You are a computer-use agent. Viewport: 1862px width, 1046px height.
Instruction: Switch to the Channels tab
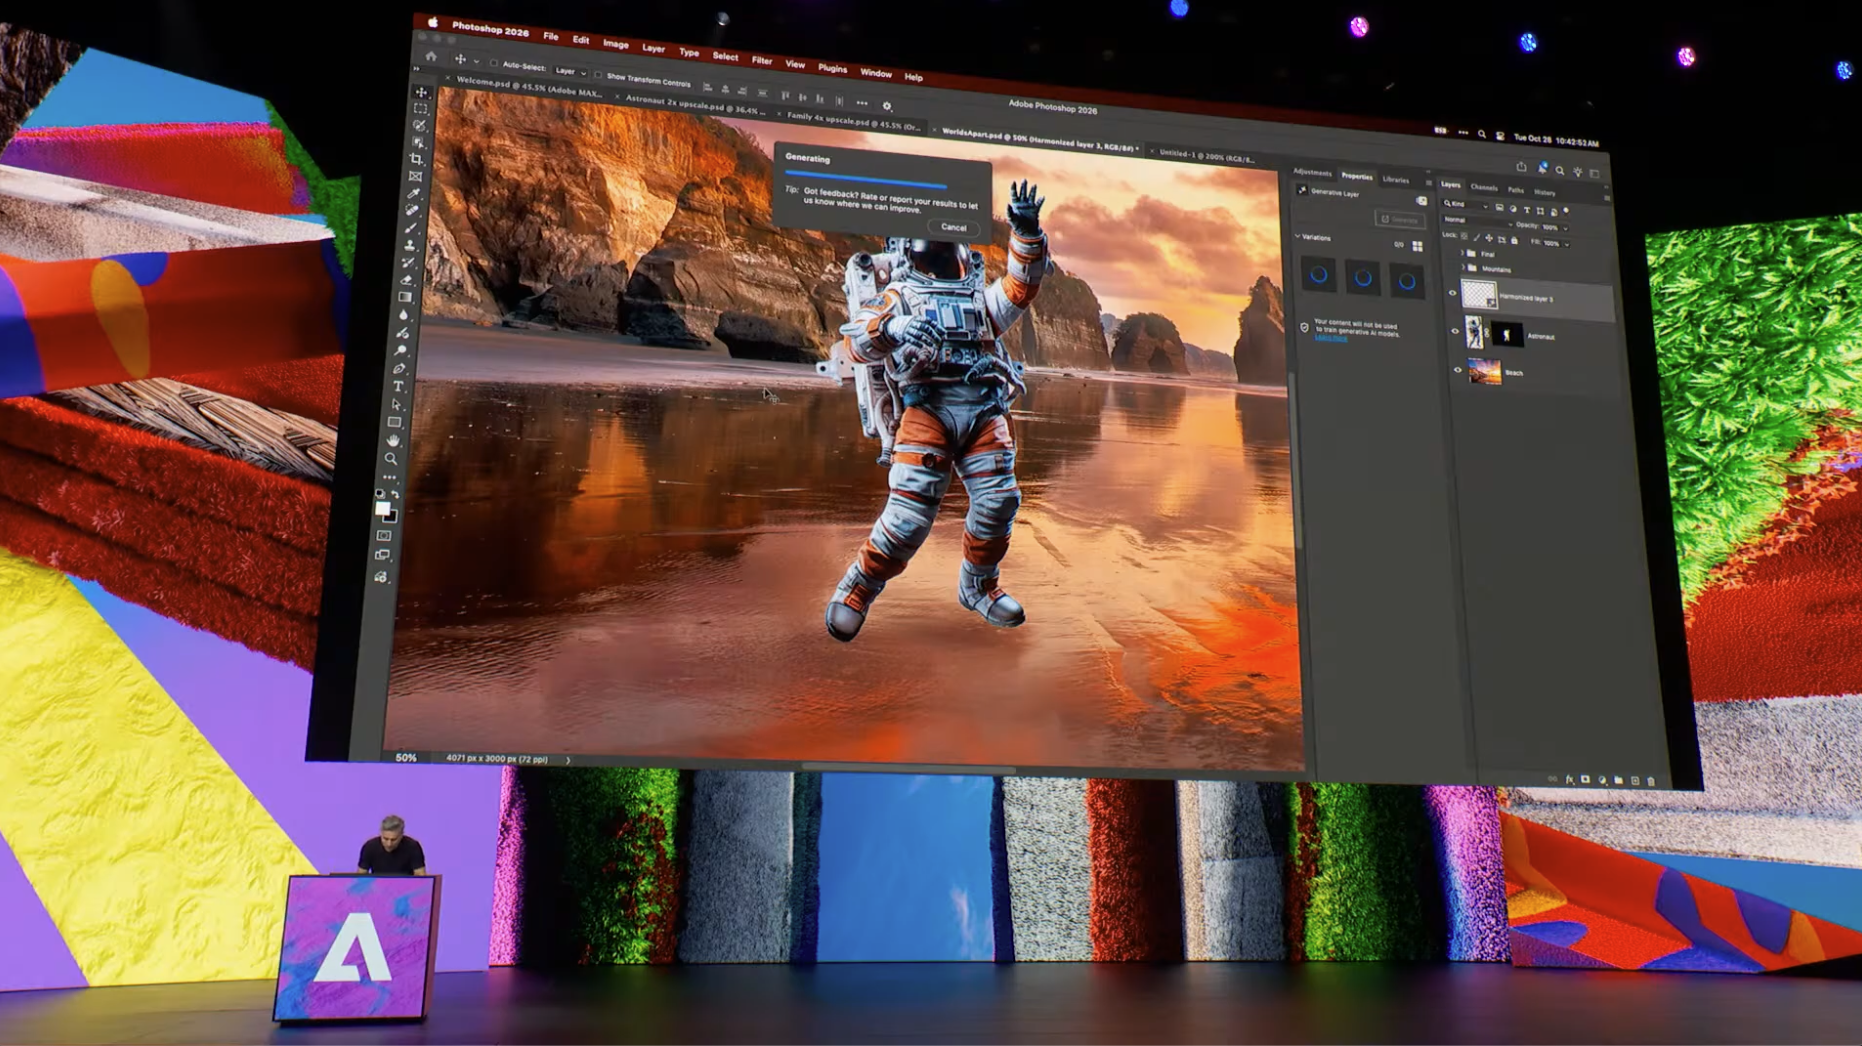(1483, 187)
